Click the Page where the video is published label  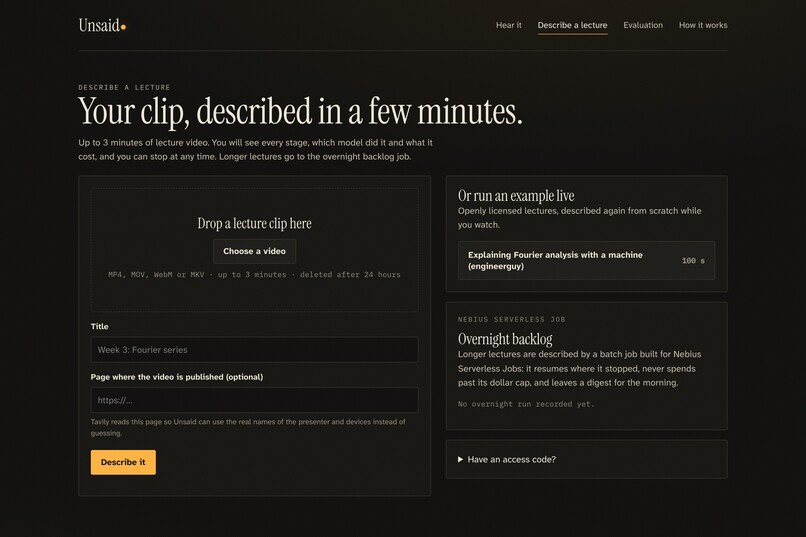(177, 377)
